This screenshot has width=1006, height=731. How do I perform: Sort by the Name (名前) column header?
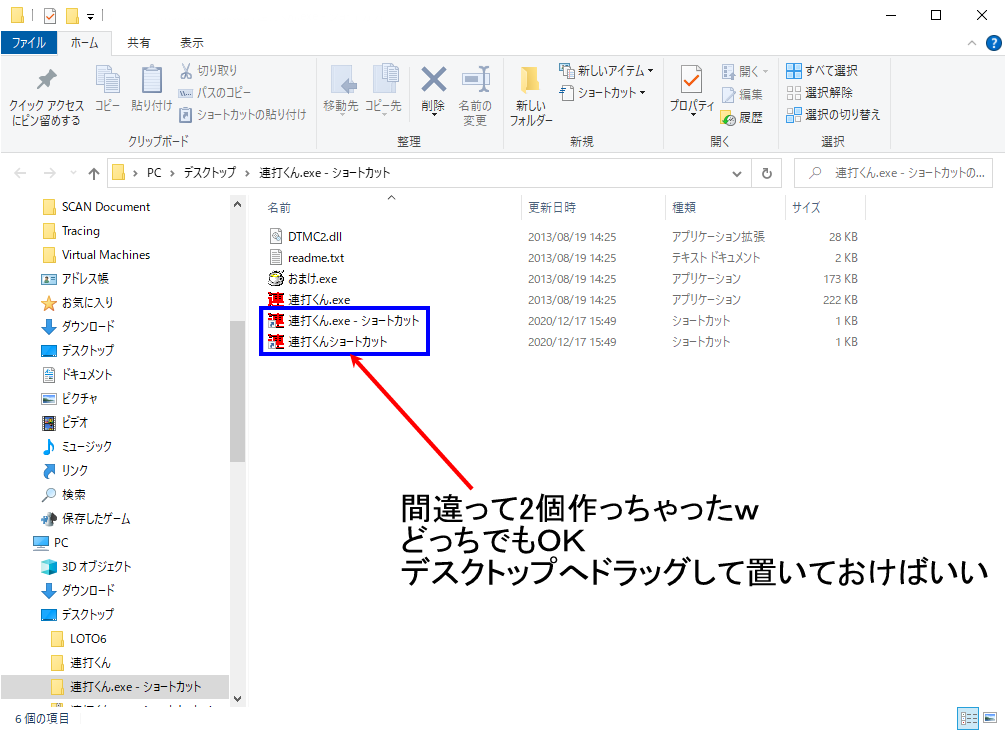(x=280, y=208)
